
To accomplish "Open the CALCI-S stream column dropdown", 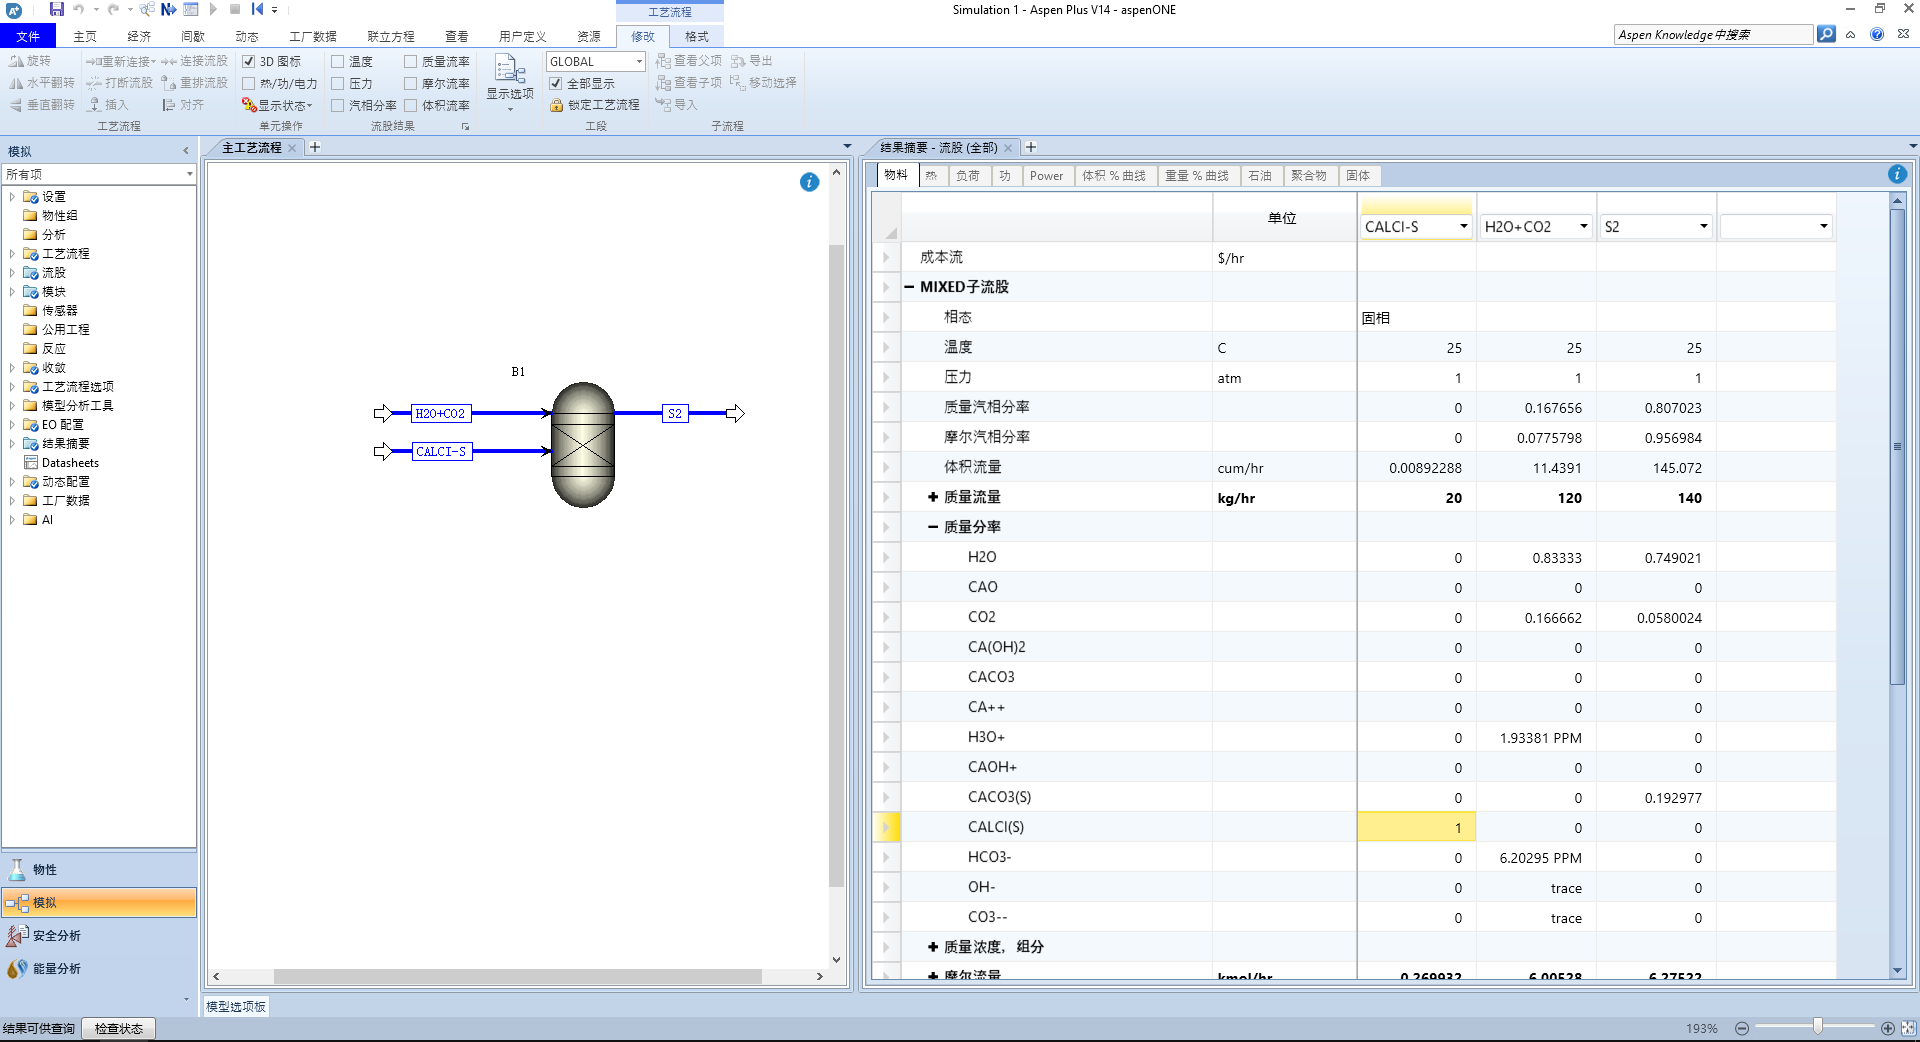I will 1463,227.
